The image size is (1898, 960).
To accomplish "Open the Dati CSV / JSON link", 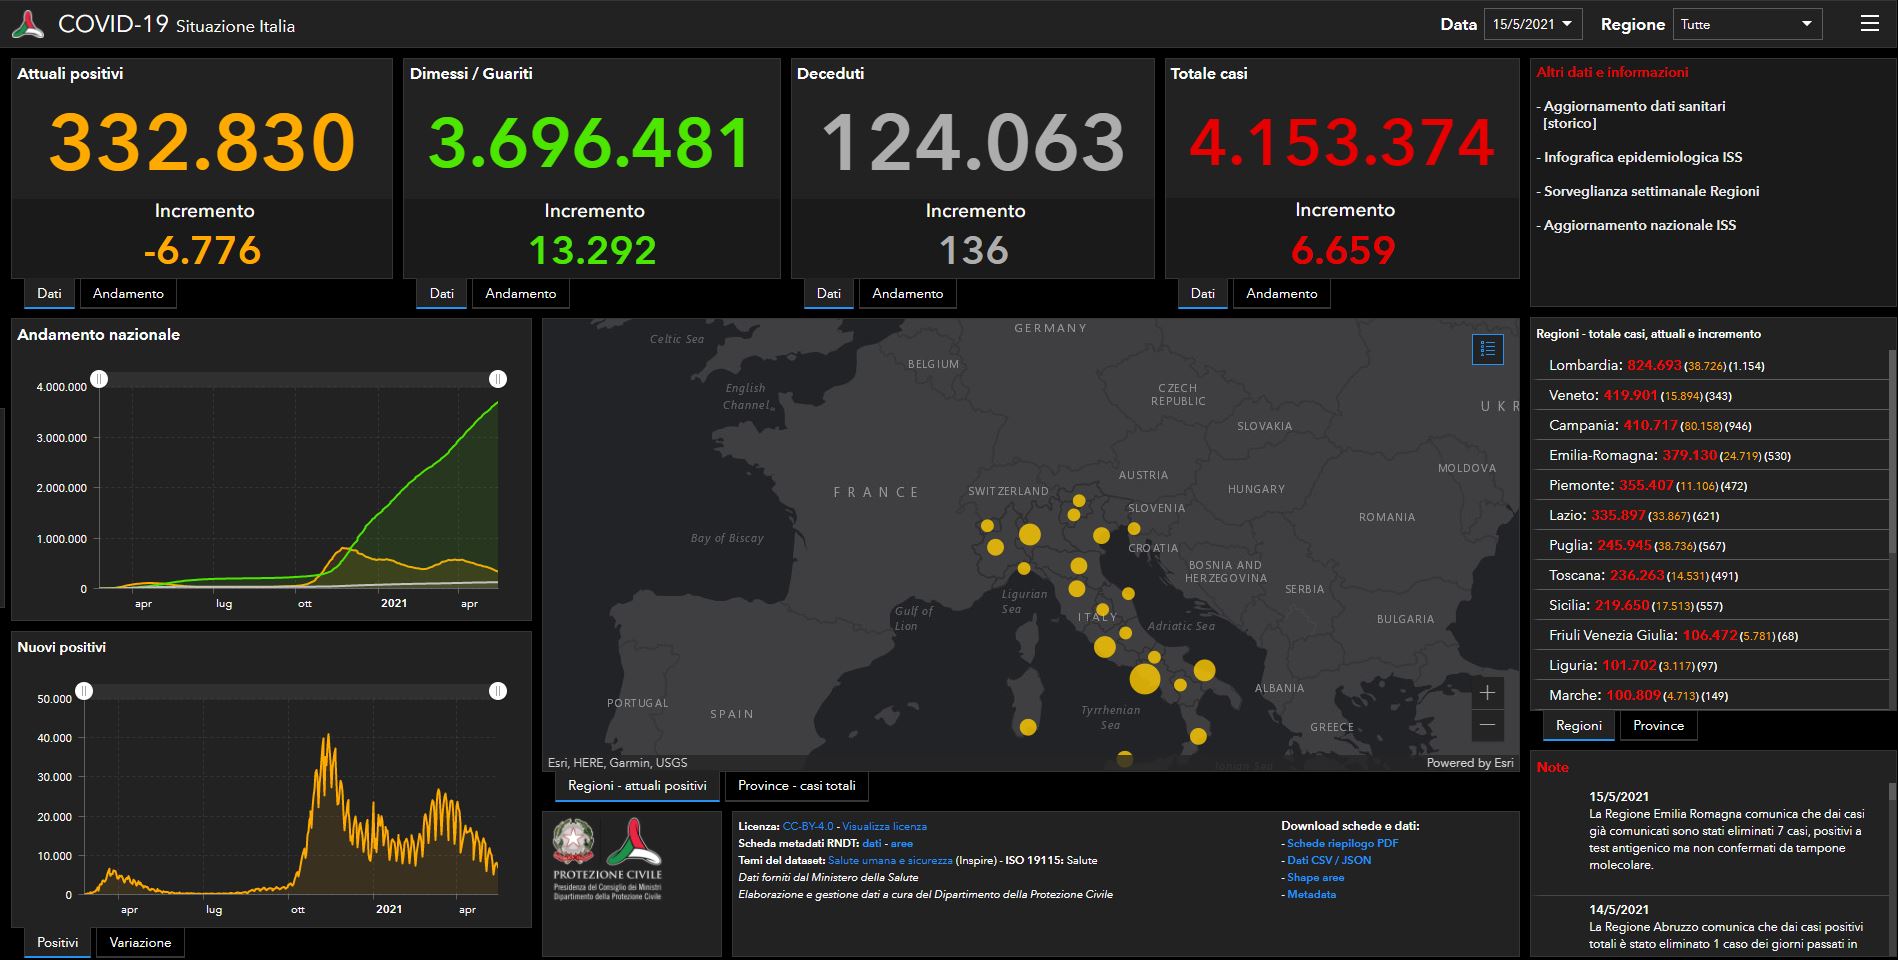I will pos(1329,860).
